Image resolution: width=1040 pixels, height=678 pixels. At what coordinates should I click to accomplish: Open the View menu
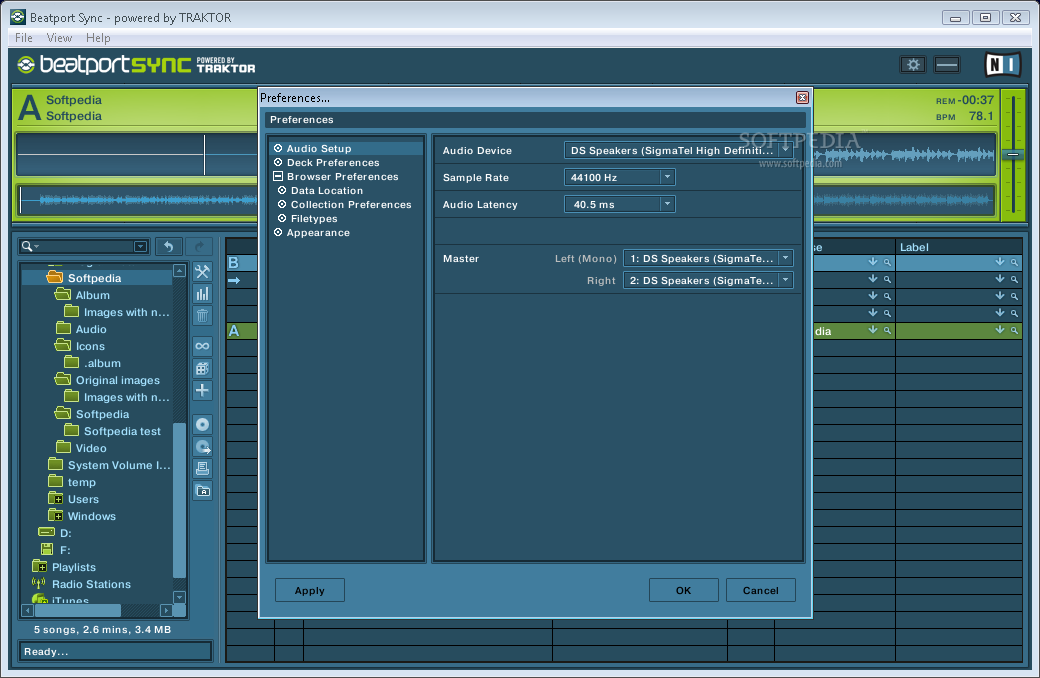pyautogui.click(x=59, y=38)
